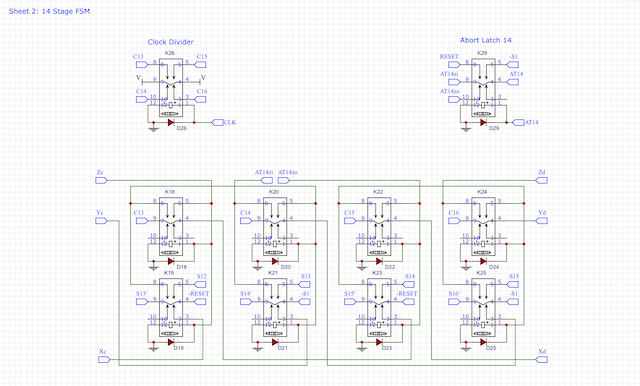Click the K20 relay symbol
The width and height of the screenshot is (640, 386).
[275, 226]
